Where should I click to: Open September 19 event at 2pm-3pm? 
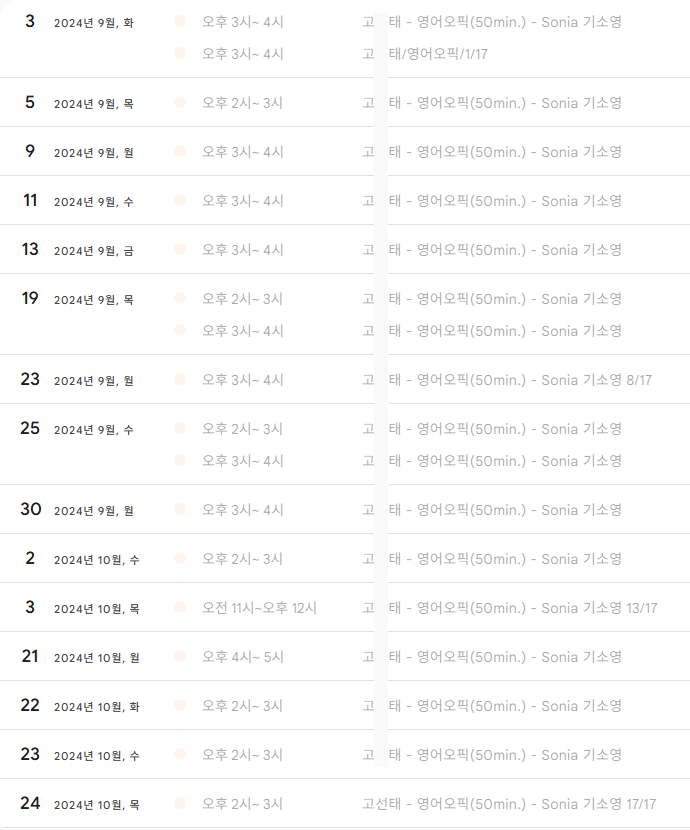click(x=492, y=299)
